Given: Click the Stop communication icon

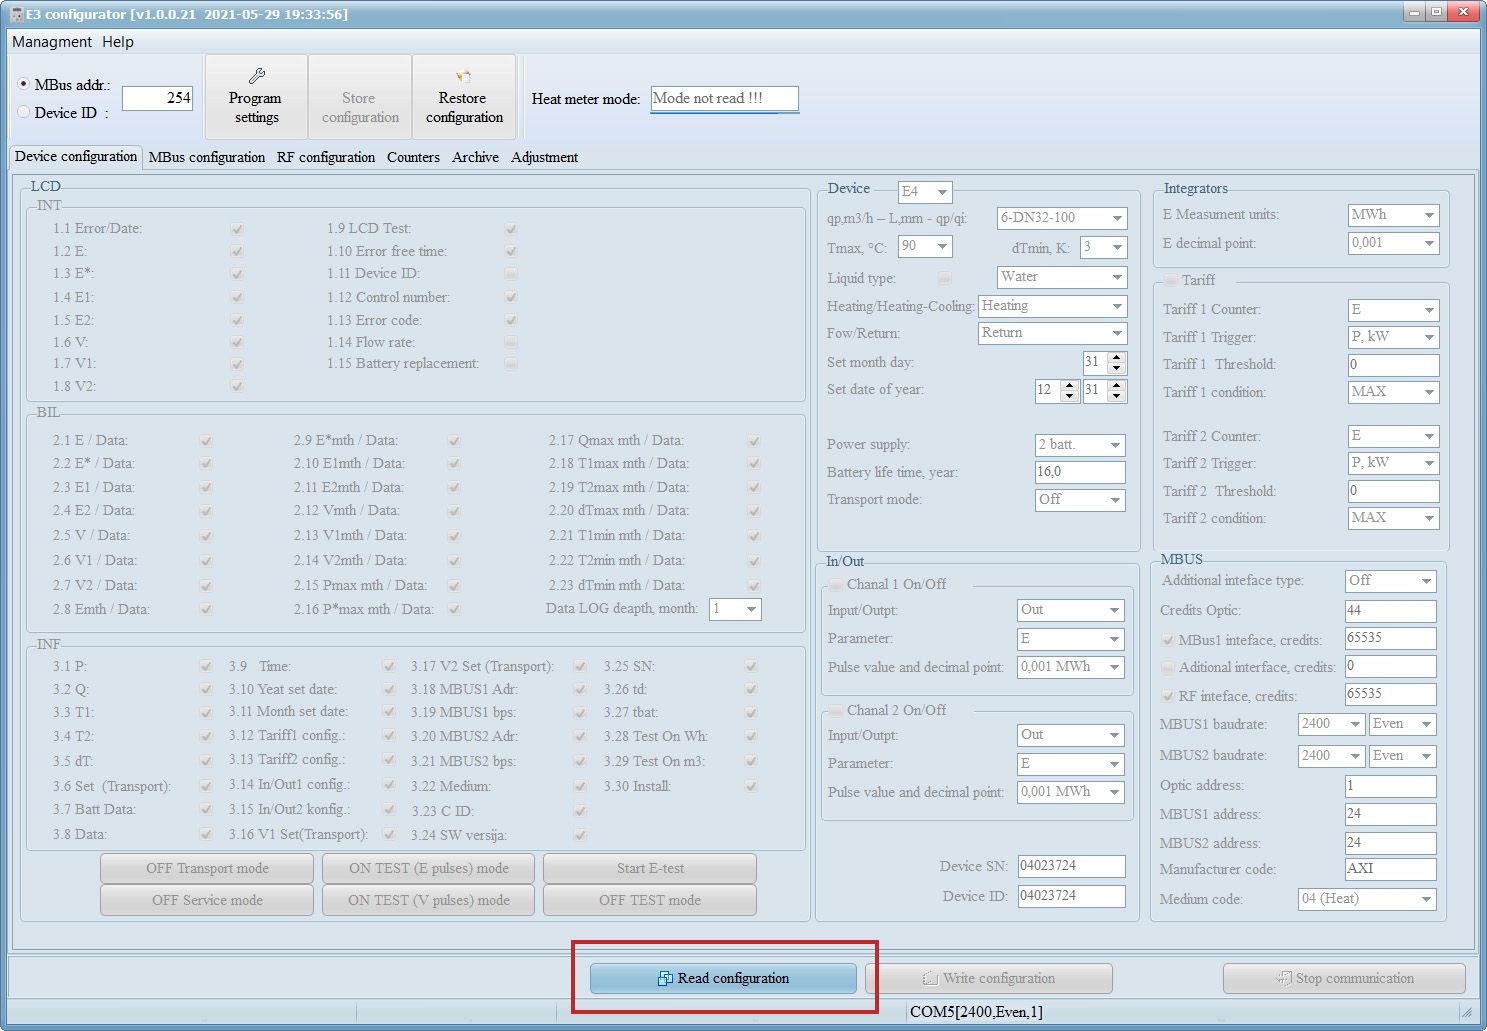Looking at the screenshot, I should [x=1284, y=979].
